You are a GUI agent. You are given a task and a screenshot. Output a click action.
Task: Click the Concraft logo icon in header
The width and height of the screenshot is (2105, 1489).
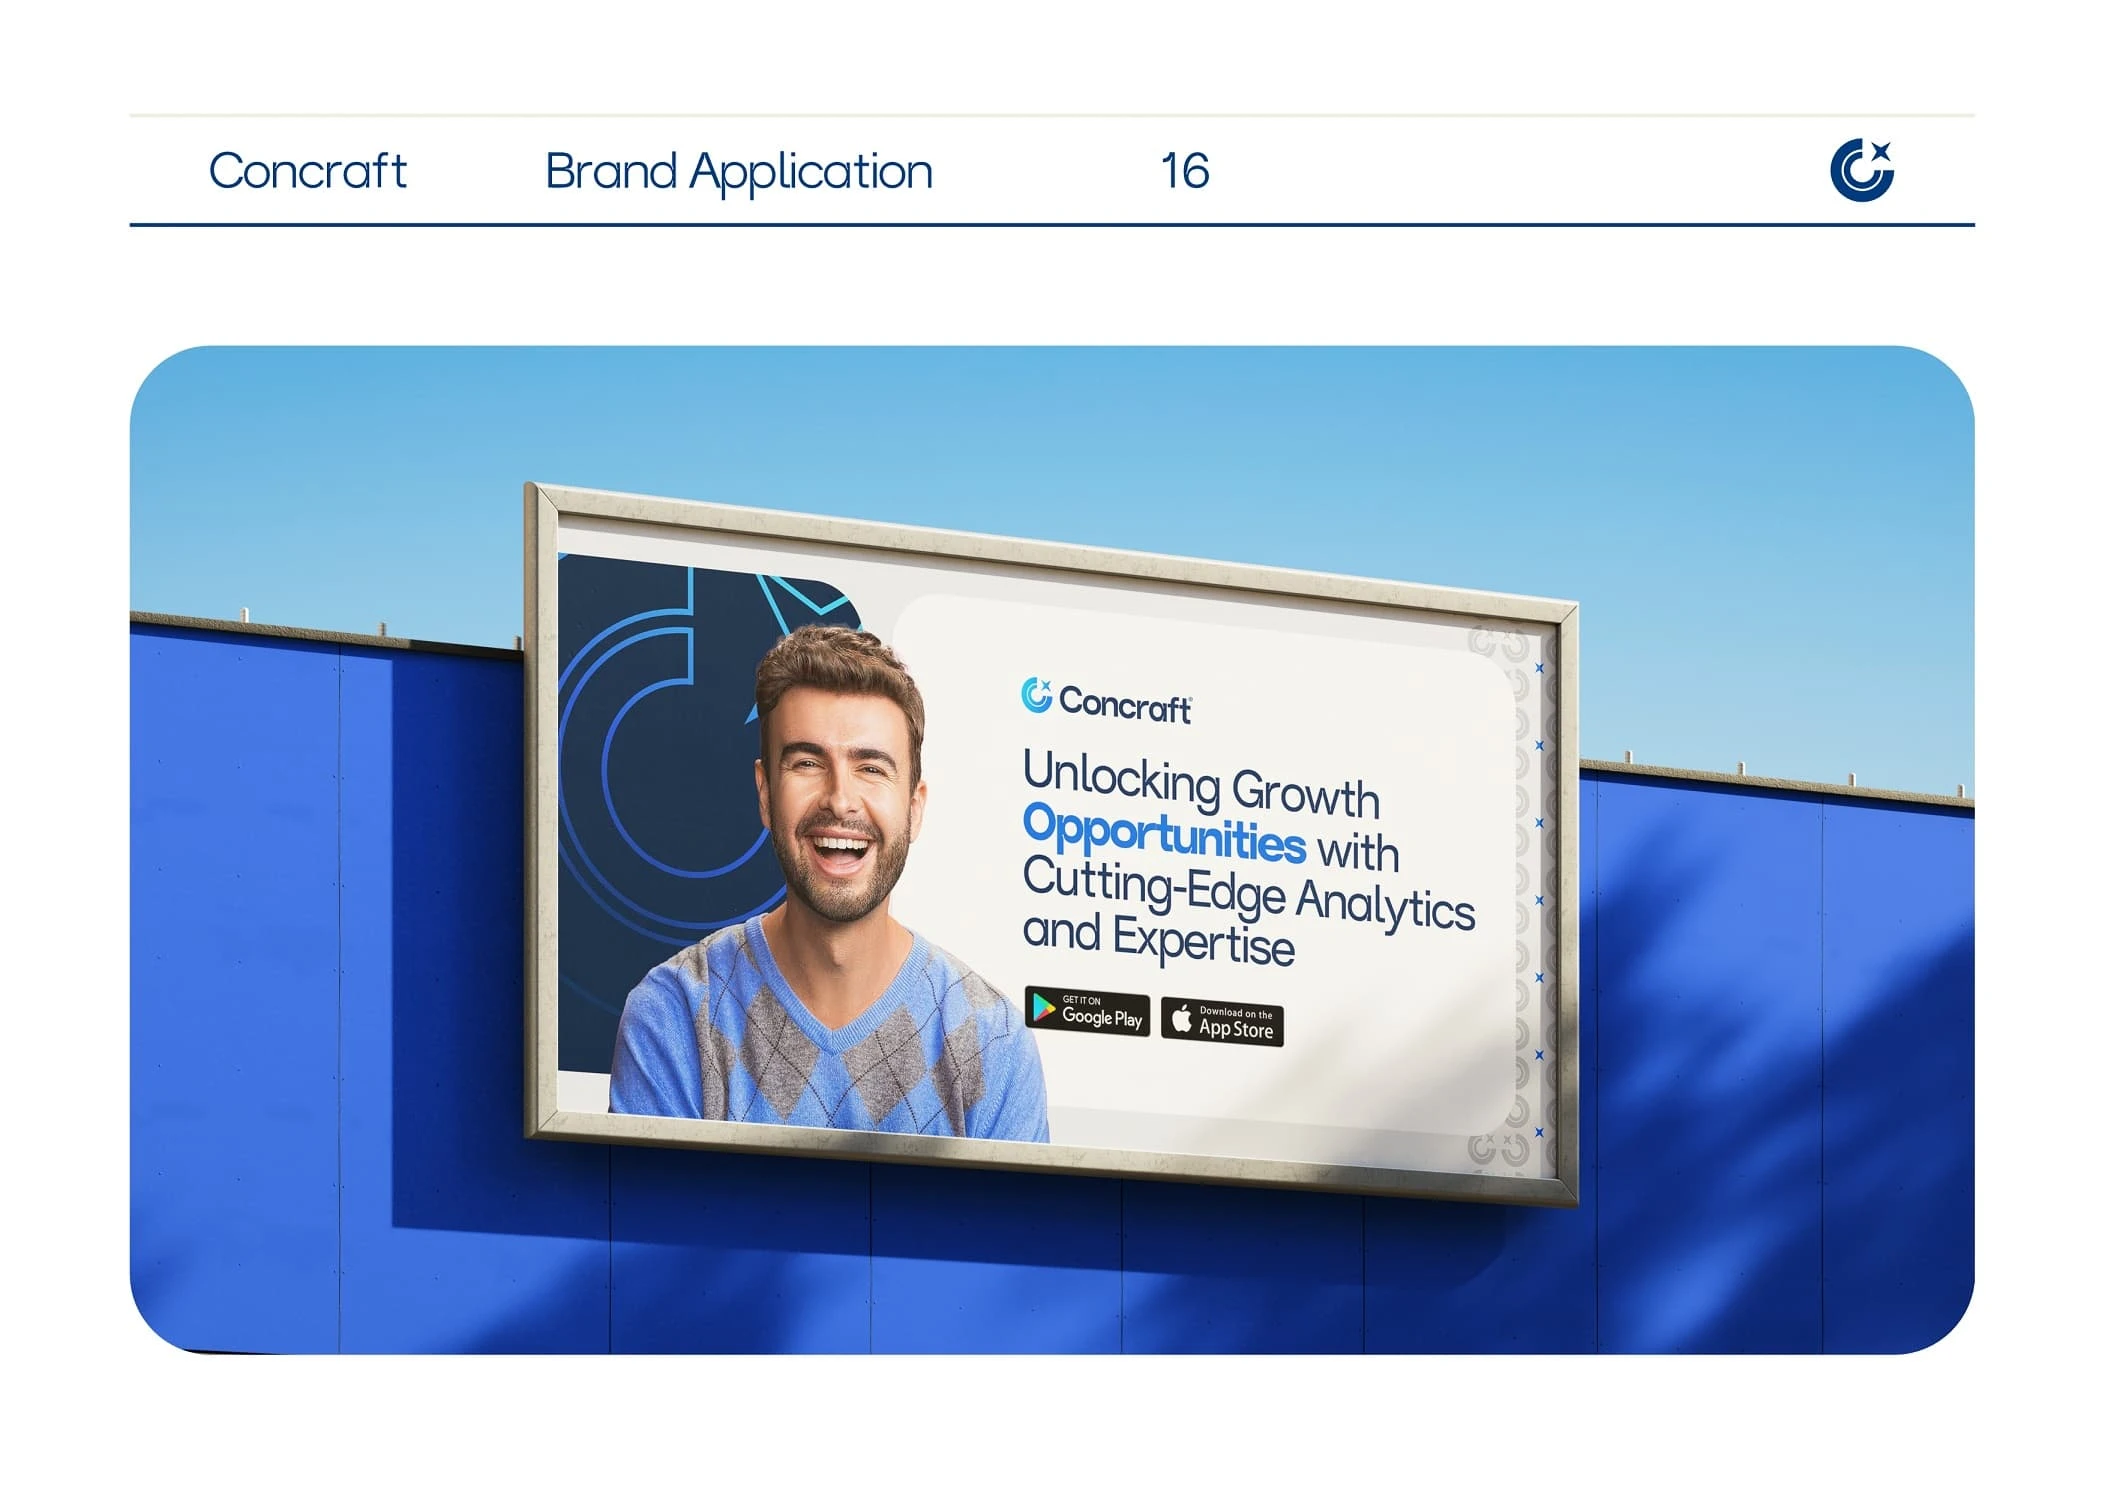[x=1861, y=170]
